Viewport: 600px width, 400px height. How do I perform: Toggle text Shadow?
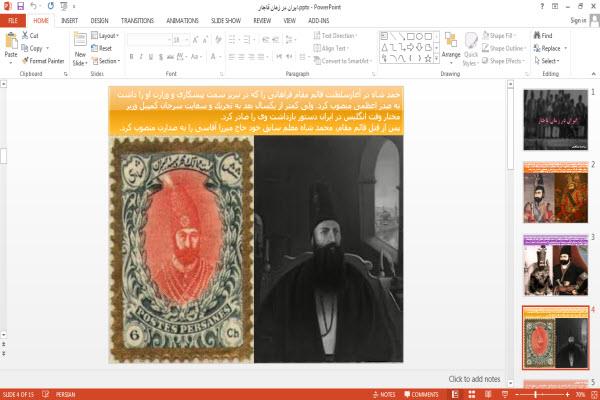click(x=161, y=57)
